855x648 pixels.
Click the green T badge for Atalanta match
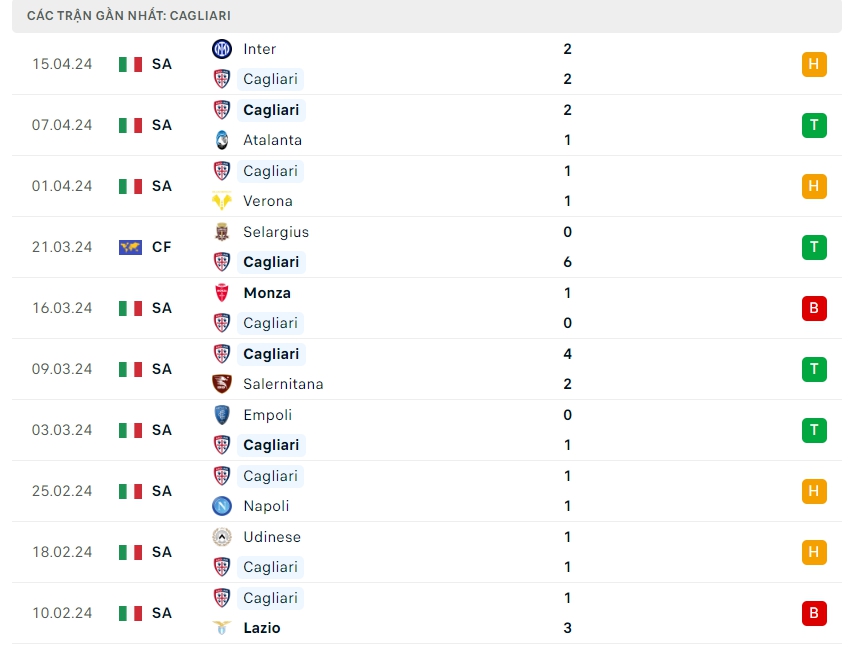(814, 125)
